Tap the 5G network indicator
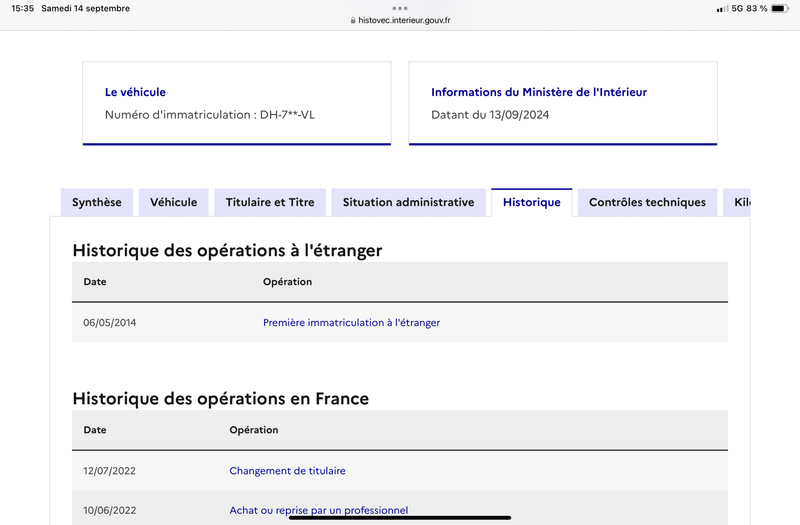Image resolution: width=800 pixels, height=525 pixels. tap(737, 8)
